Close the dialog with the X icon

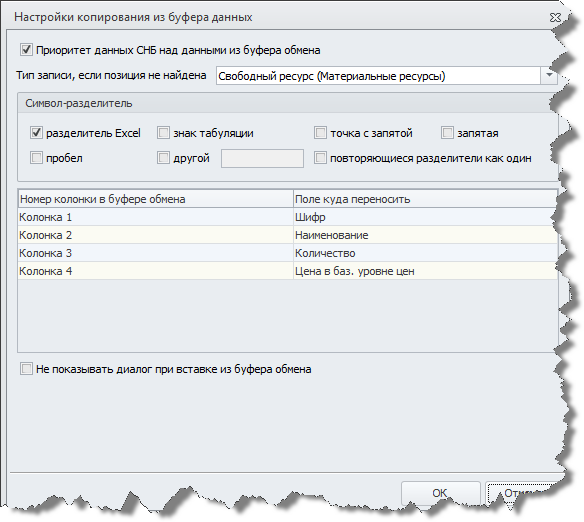(555, 17)
